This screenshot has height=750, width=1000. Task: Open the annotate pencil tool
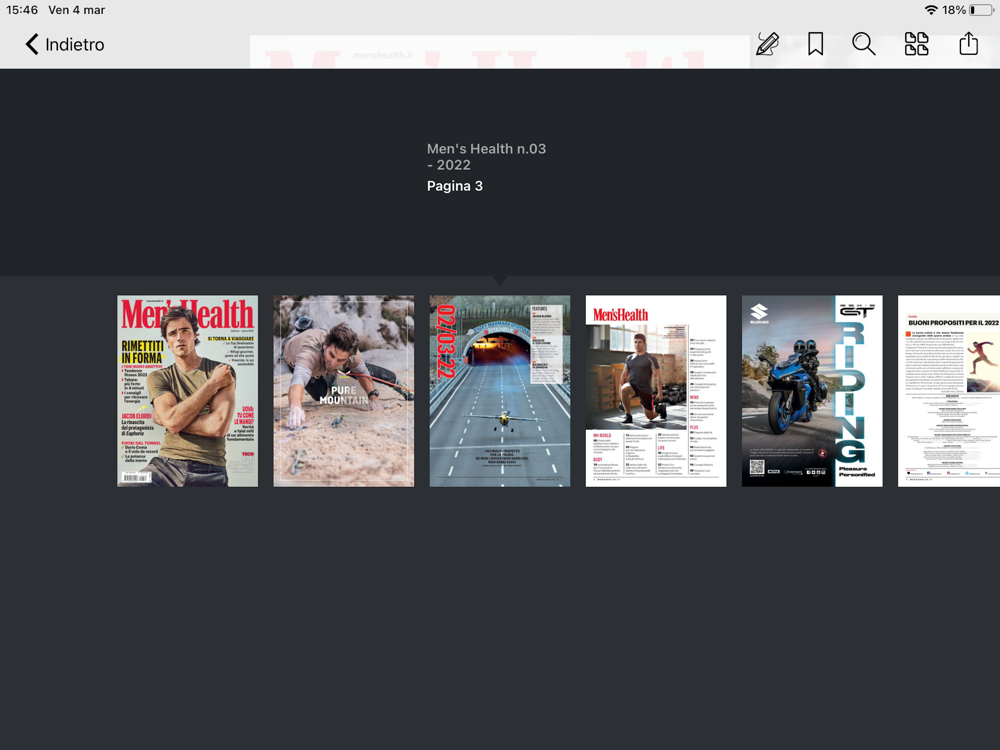[x=767, y=44]
